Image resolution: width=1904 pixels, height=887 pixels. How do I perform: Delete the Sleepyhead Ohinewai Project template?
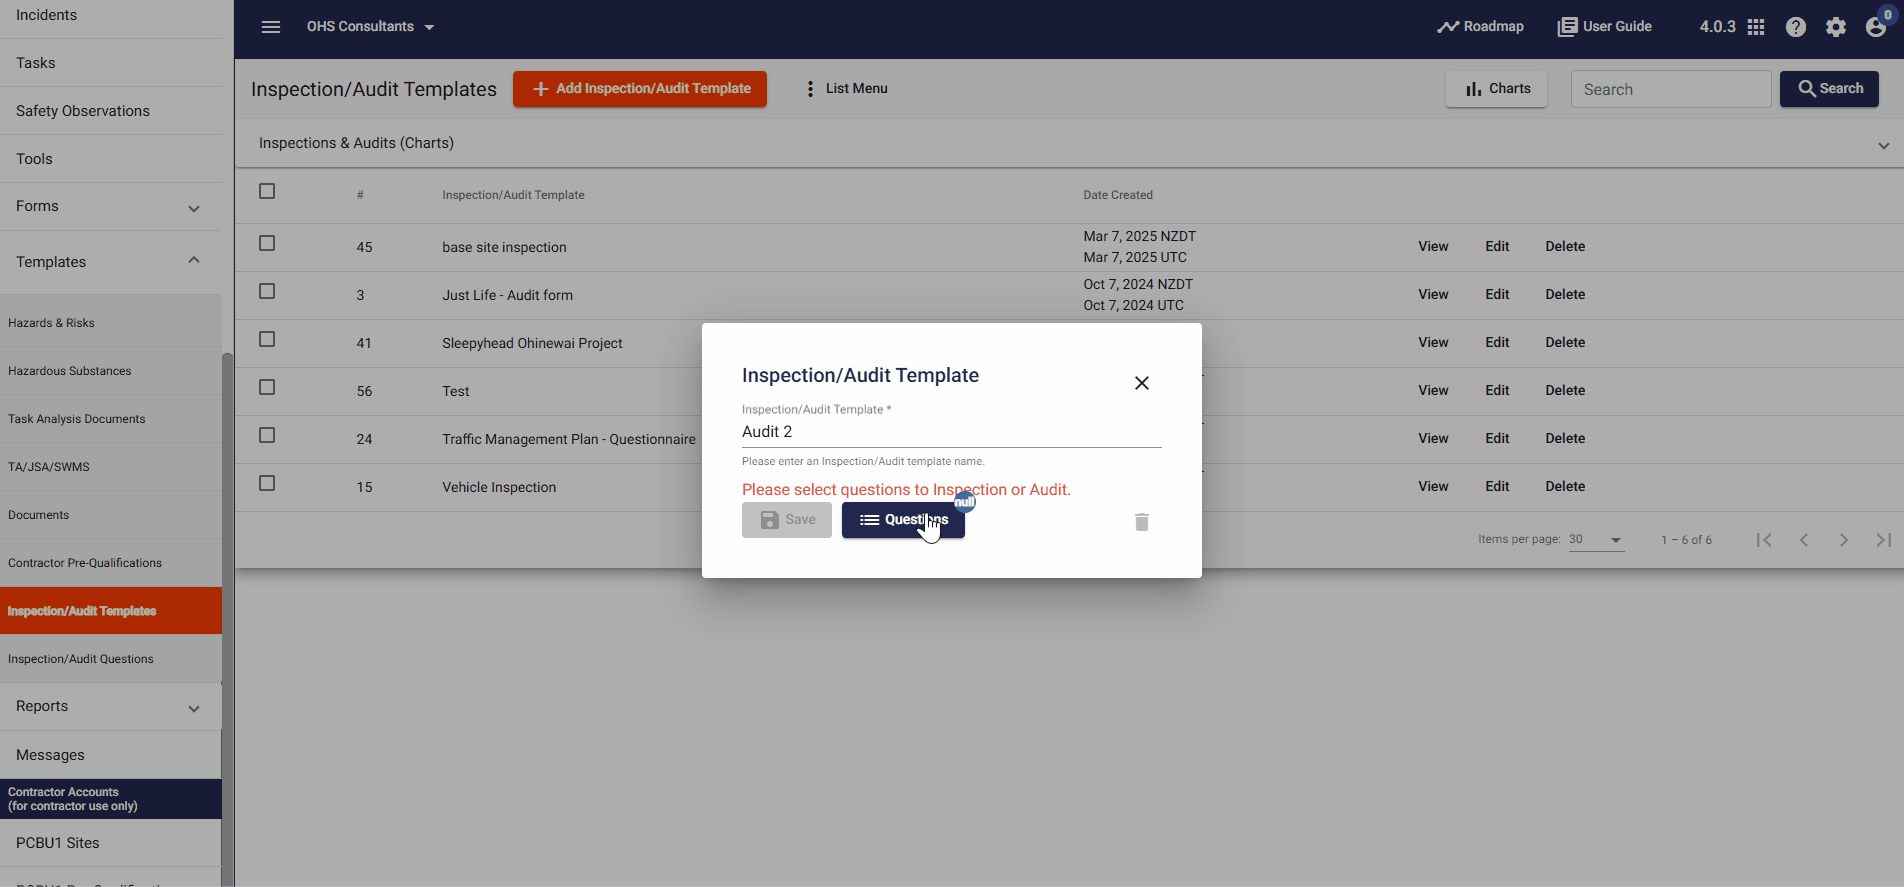[x=1565, y=343]
